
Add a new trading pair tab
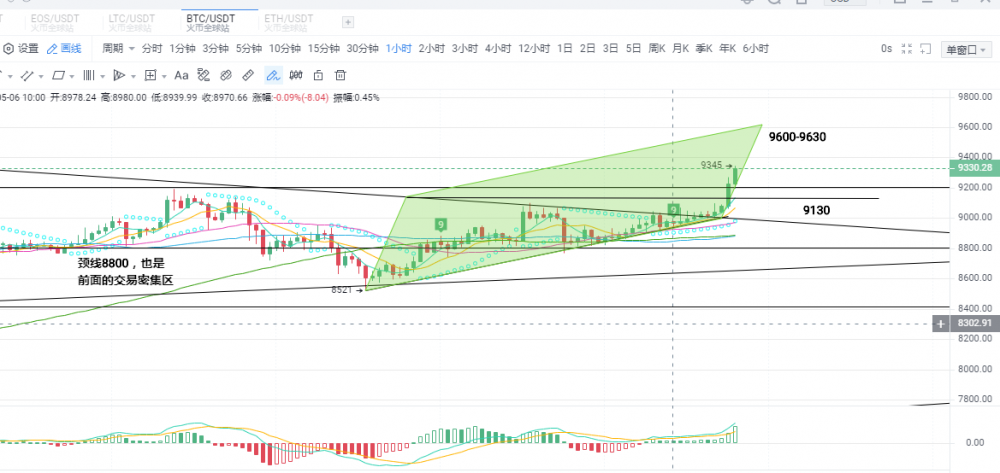pyautogui.click(x=347, y=22)
